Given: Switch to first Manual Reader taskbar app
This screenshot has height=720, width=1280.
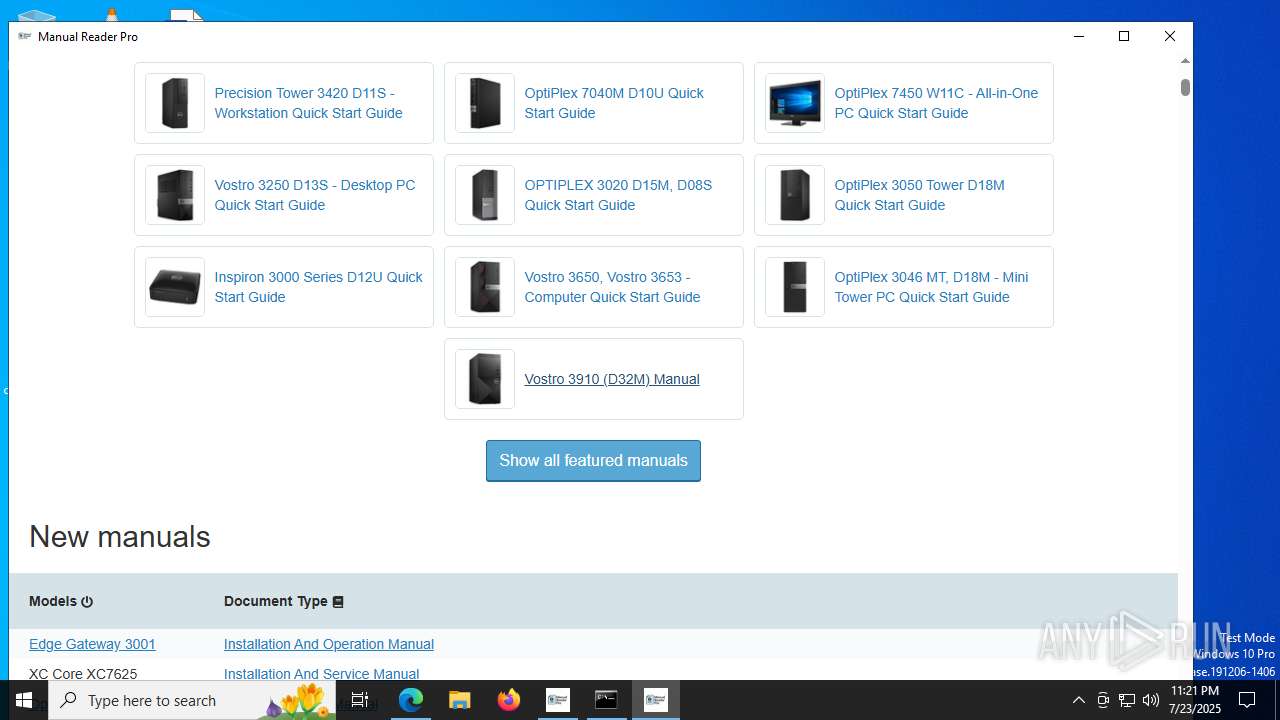Looking at the screenshot, I should click(x=557, y=700).
